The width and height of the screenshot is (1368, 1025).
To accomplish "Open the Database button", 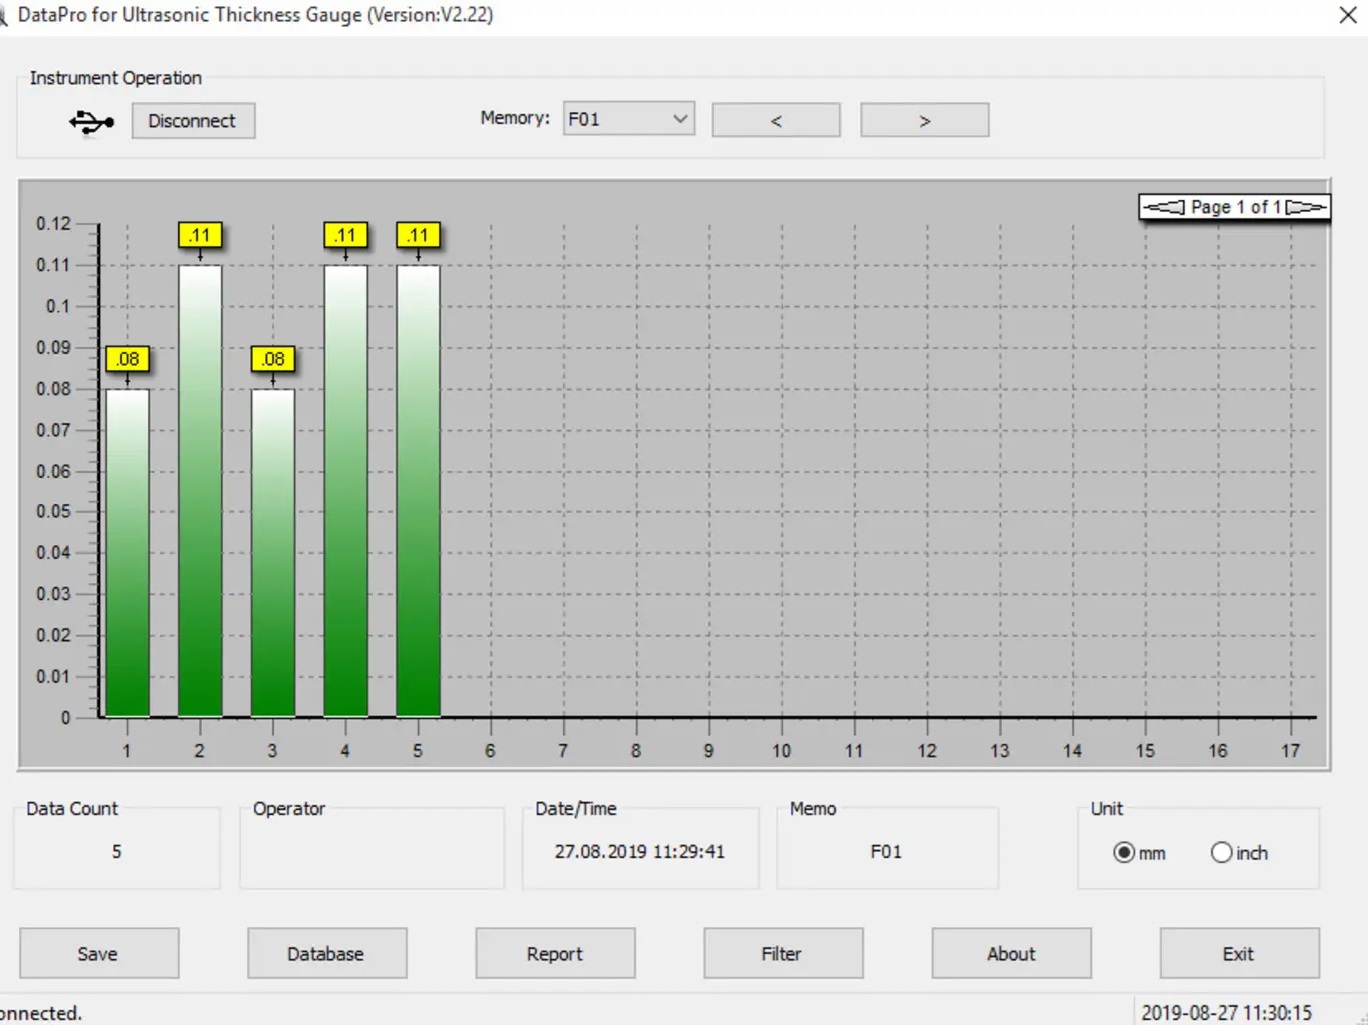I will pyautogui.click(x=327, y=953).
